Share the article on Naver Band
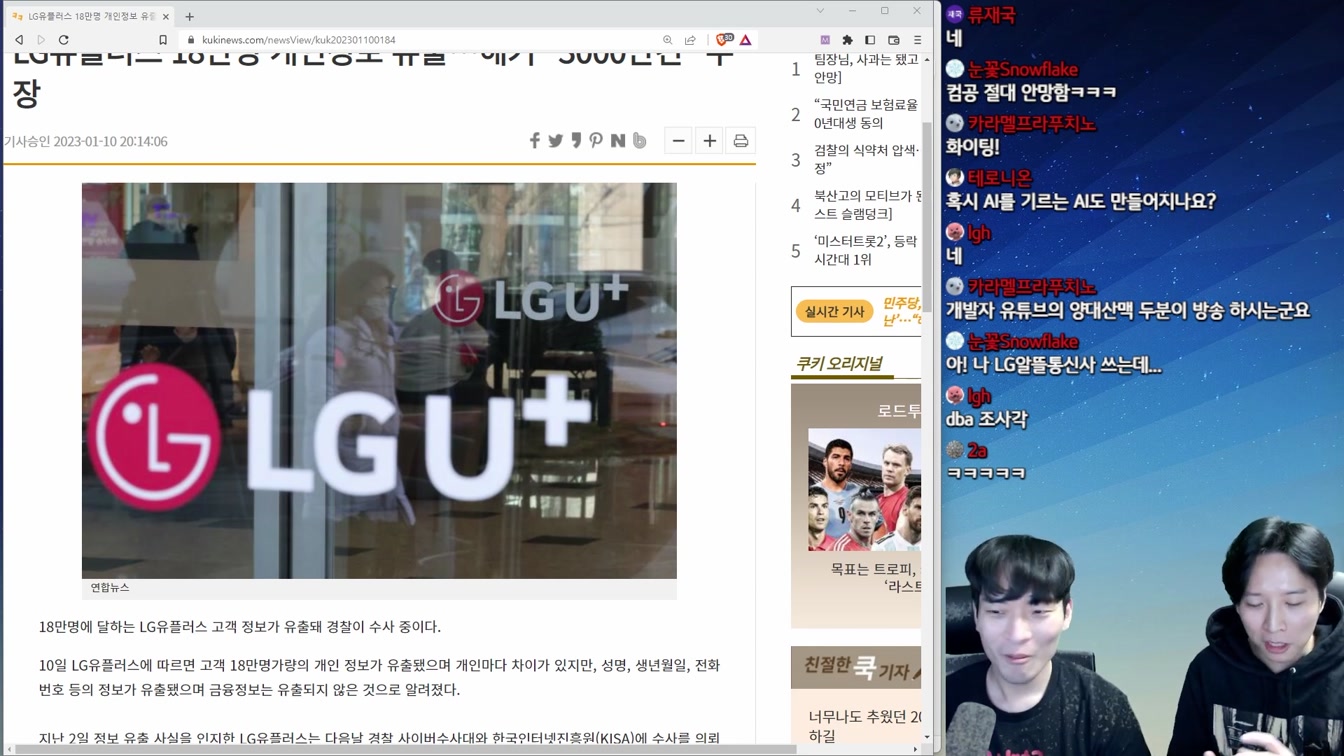The width and height of the screenshot is (1344, 756). tap(639, 141)
